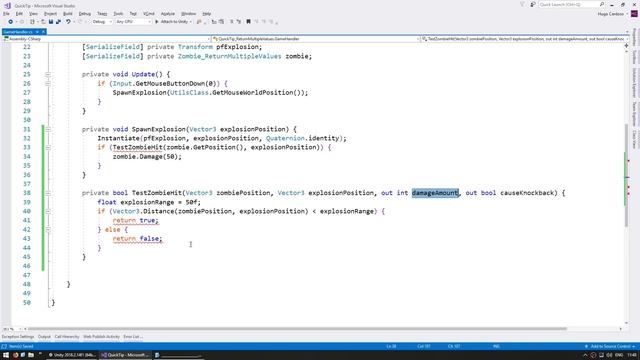Show hidden system tray icons
Screen dimensions: 640x360
(584, 355)
